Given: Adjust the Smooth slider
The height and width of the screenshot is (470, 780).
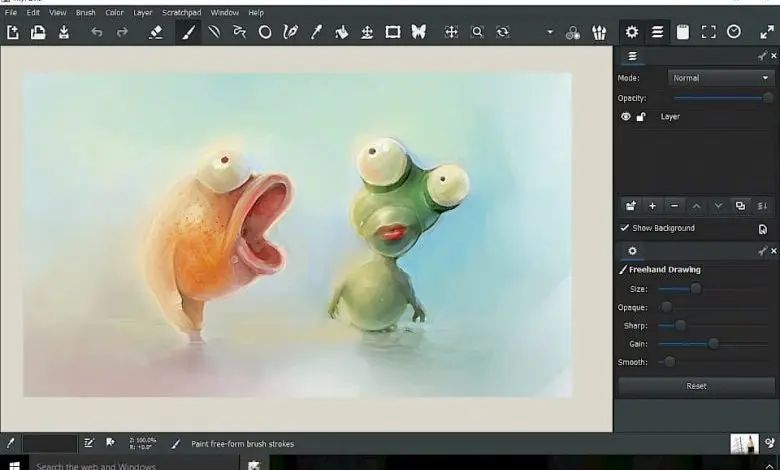Looking at the screenshot, I should (x=715, y=362).
